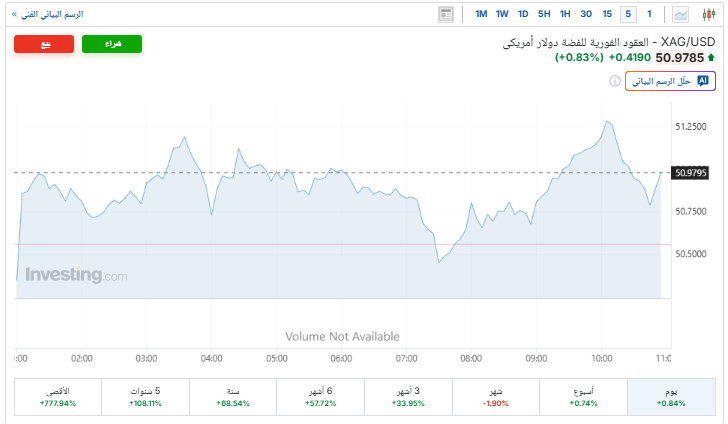This screenshot has height=424, width=728.
Task: Set chart interval to 5H
Action: pos(544,14)
